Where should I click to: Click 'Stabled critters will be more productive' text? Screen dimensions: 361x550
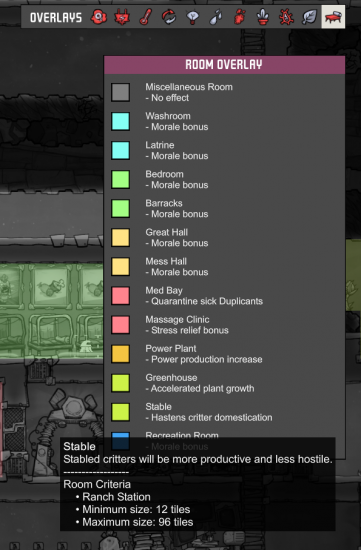pos(198,459)
